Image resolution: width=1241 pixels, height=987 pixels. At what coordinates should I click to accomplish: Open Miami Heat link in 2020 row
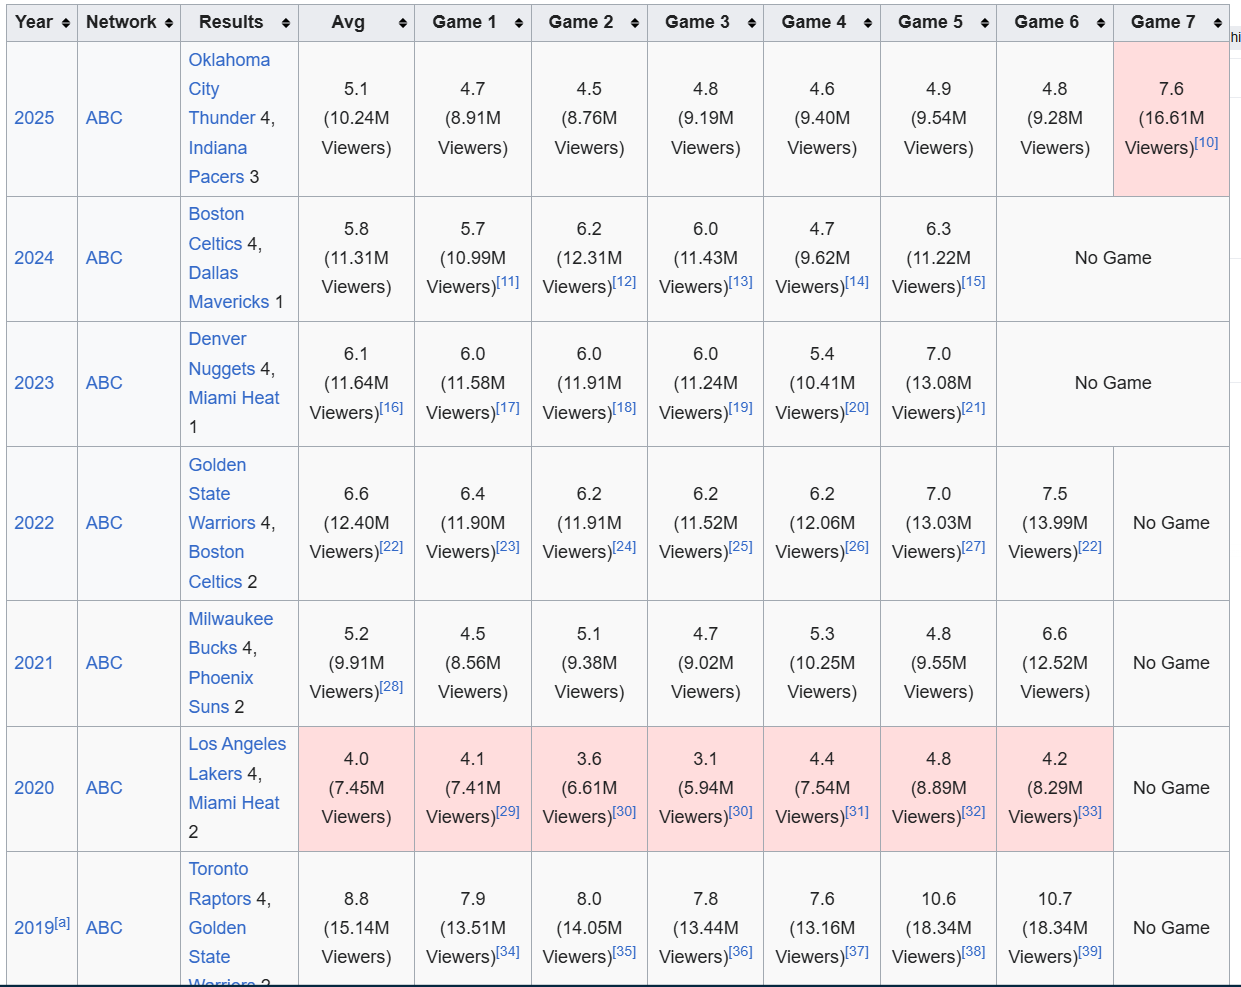coord(234,803)
